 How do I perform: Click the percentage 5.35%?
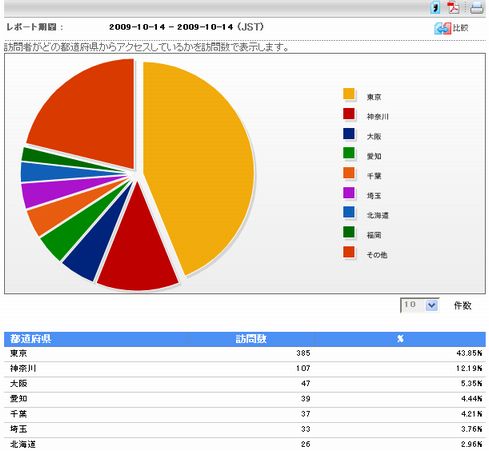click(472, 384)
